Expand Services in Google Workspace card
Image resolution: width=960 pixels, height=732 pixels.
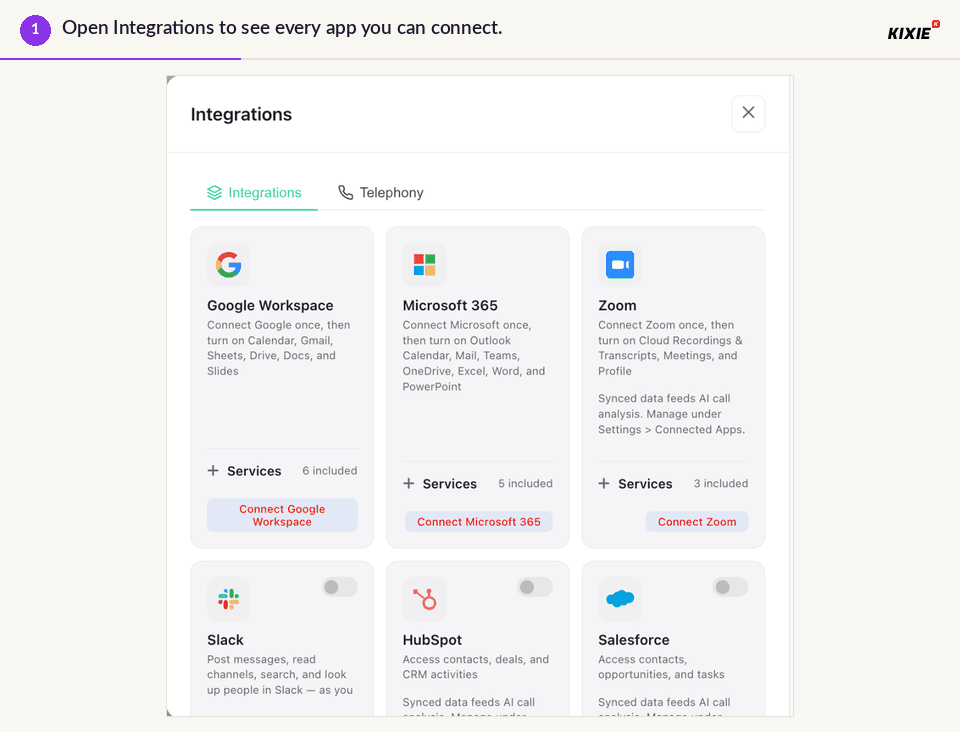[244, 471]
